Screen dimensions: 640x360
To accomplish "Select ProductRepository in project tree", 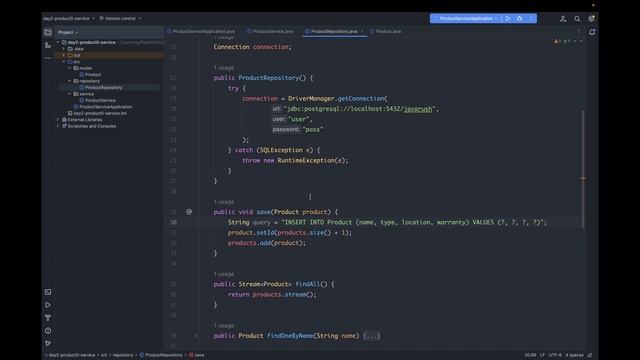I will pyautogui.click(x=101, y=87).
